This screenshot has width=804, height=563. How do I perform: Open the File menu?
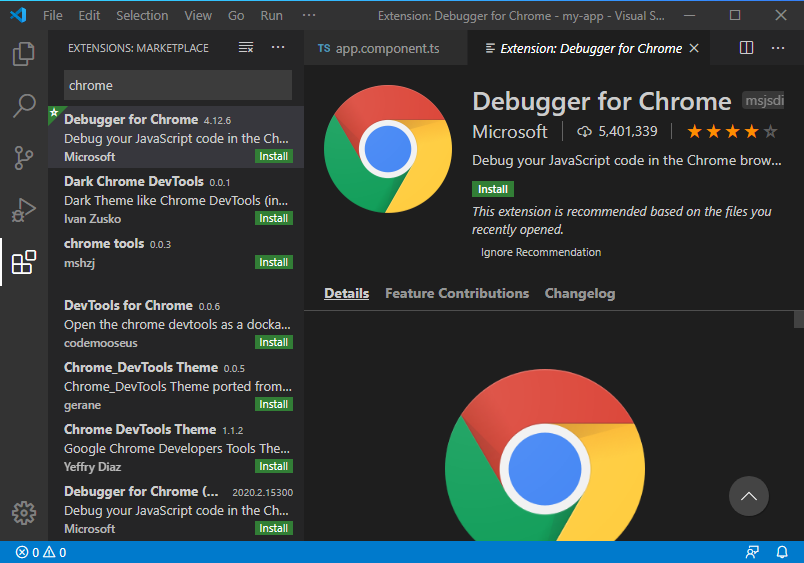click(x=53, y=15)
